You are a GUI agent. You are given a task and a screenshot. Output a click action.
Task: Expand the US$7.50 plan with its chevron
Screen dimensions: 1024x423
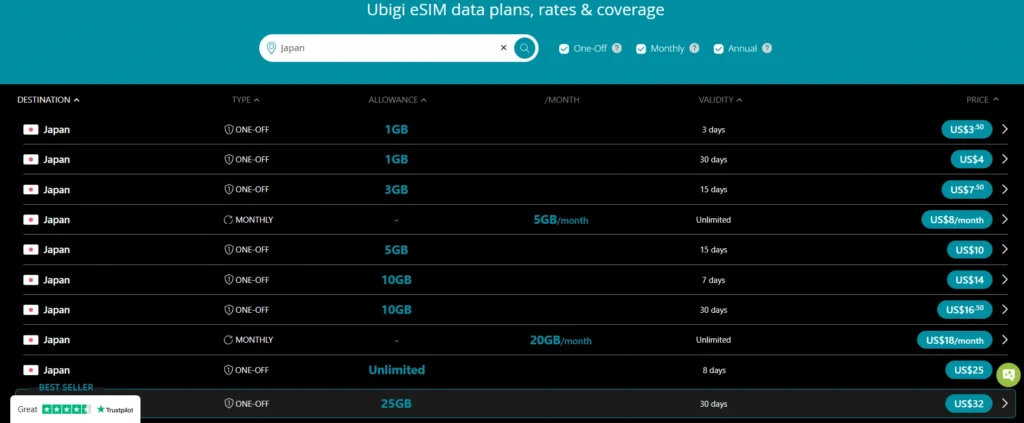point(1004,189)
